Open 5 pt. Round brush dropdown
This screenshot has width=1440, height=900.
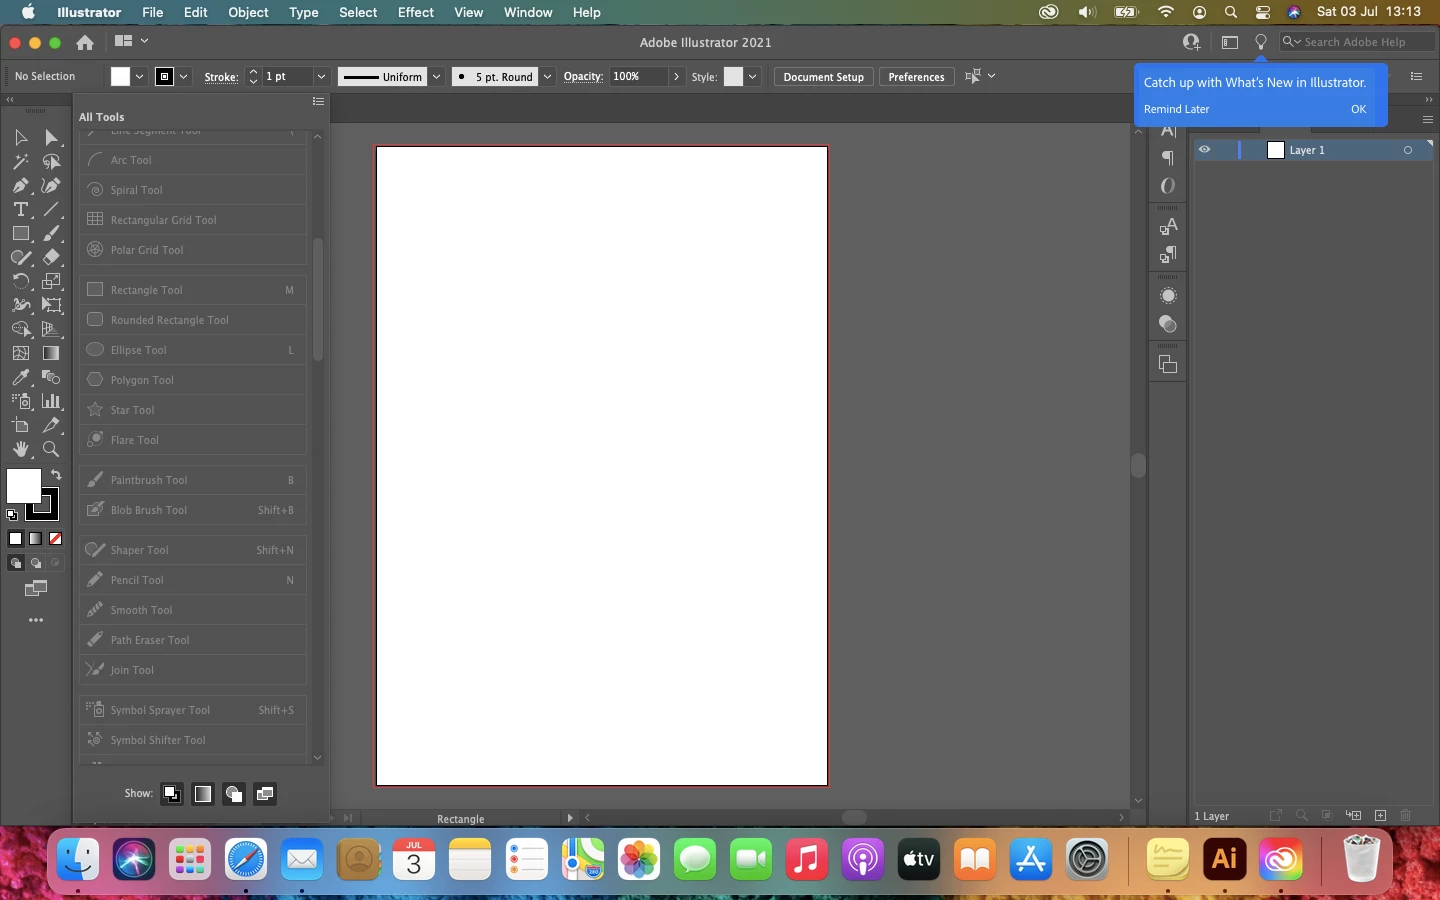point(547,77)
